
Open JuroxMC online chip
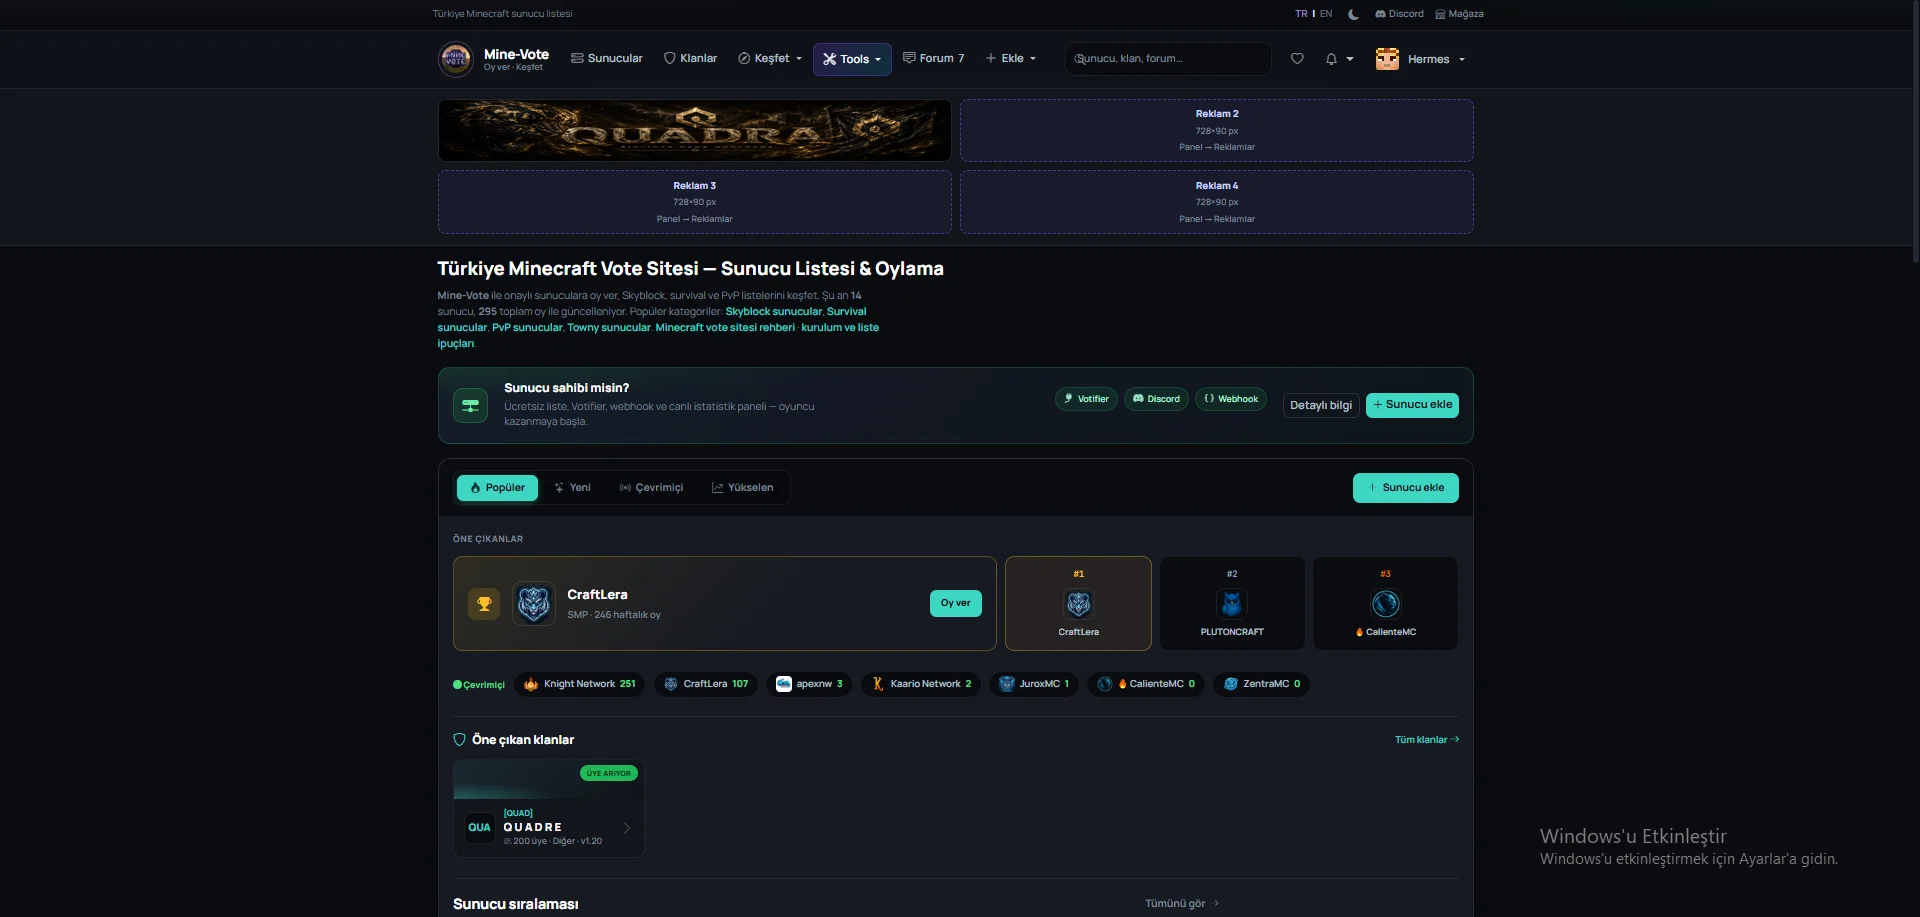pos(1033,684)
